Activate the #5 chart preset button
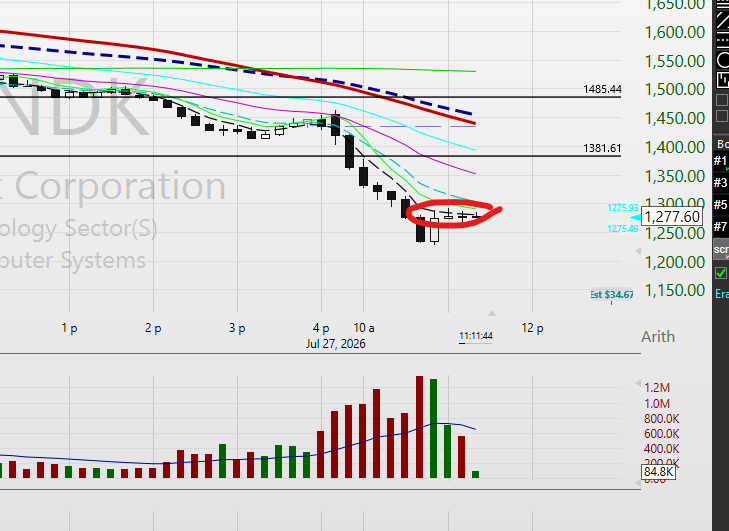This screenshot has height=531, width=729. click(721, 205)
